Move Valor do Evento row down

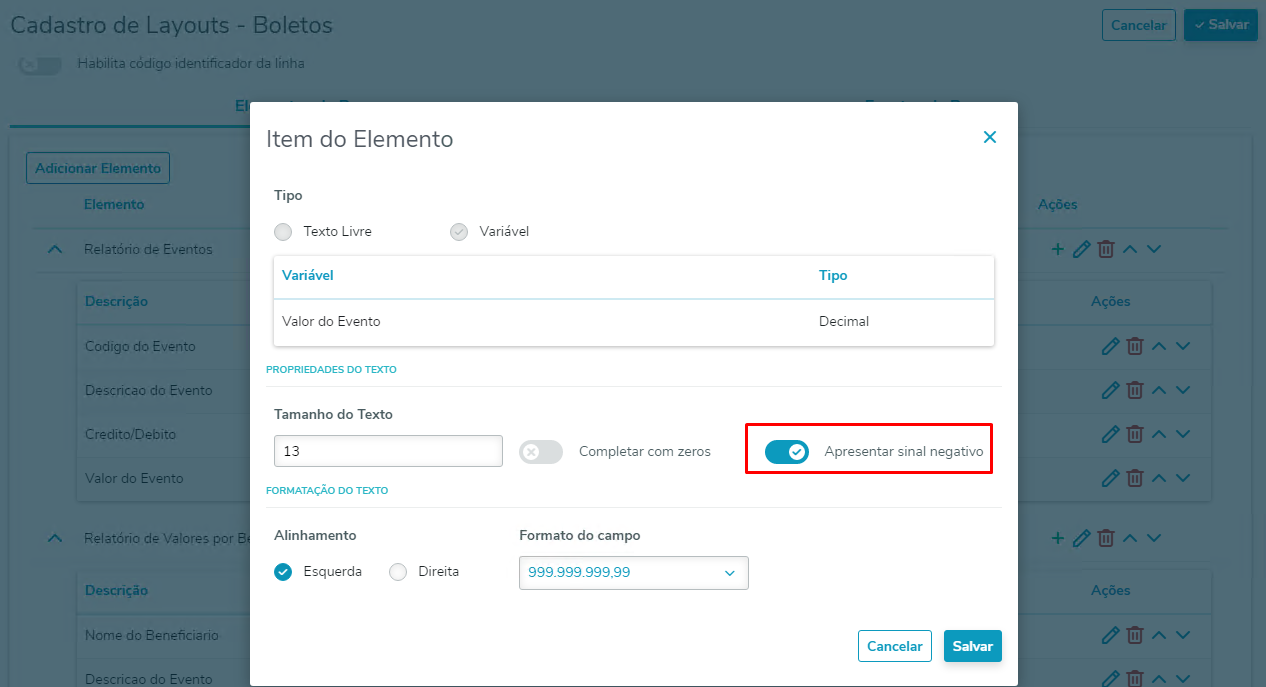click(x=1183, y=478)
